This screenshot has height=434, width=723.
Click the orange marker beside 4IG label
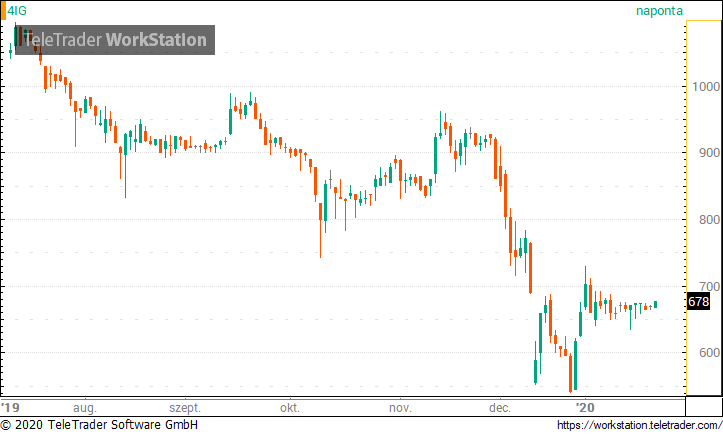3,11
